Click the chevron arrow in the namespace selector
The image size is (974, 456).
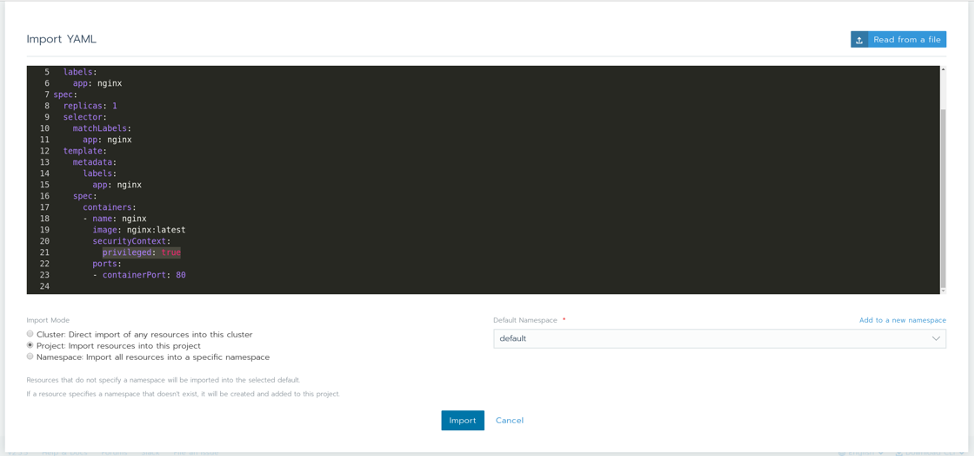935,339
